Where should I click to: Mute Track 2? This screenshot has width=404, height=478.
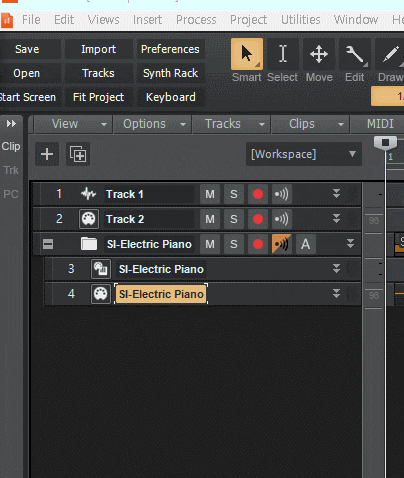tap(210, 219)
